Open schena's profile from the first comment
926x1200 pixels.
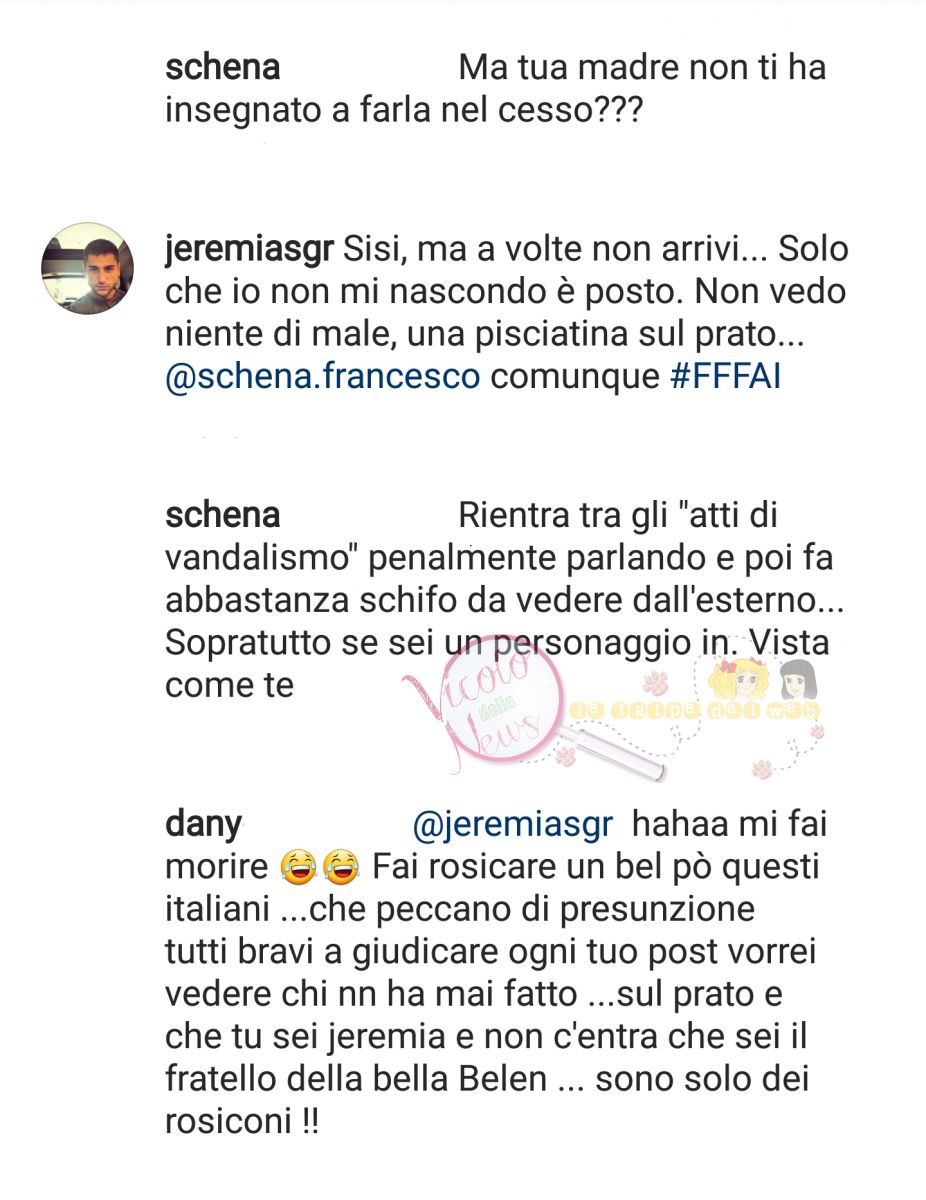(222, 68)
